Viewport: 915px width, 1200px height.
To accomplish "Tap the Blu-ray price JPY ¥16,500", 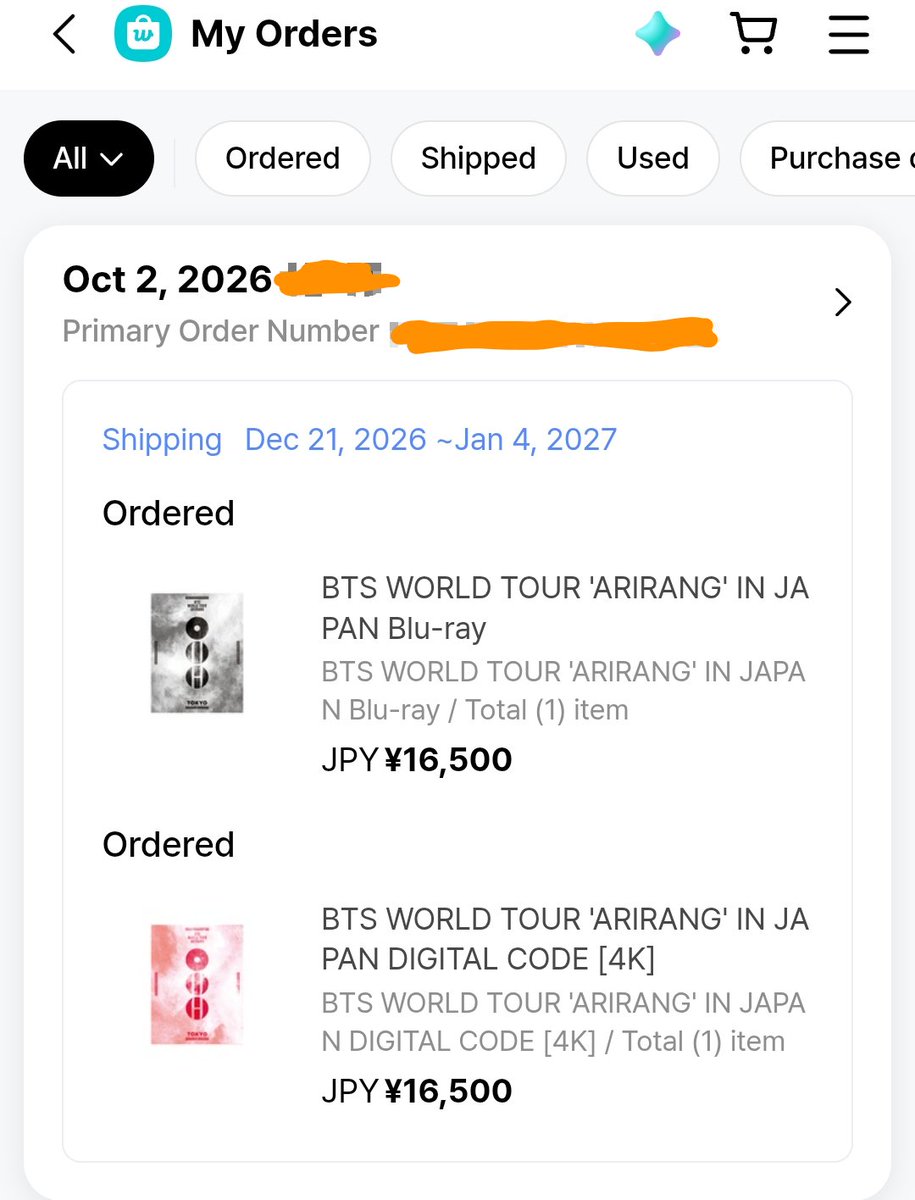I will (417, 760).
